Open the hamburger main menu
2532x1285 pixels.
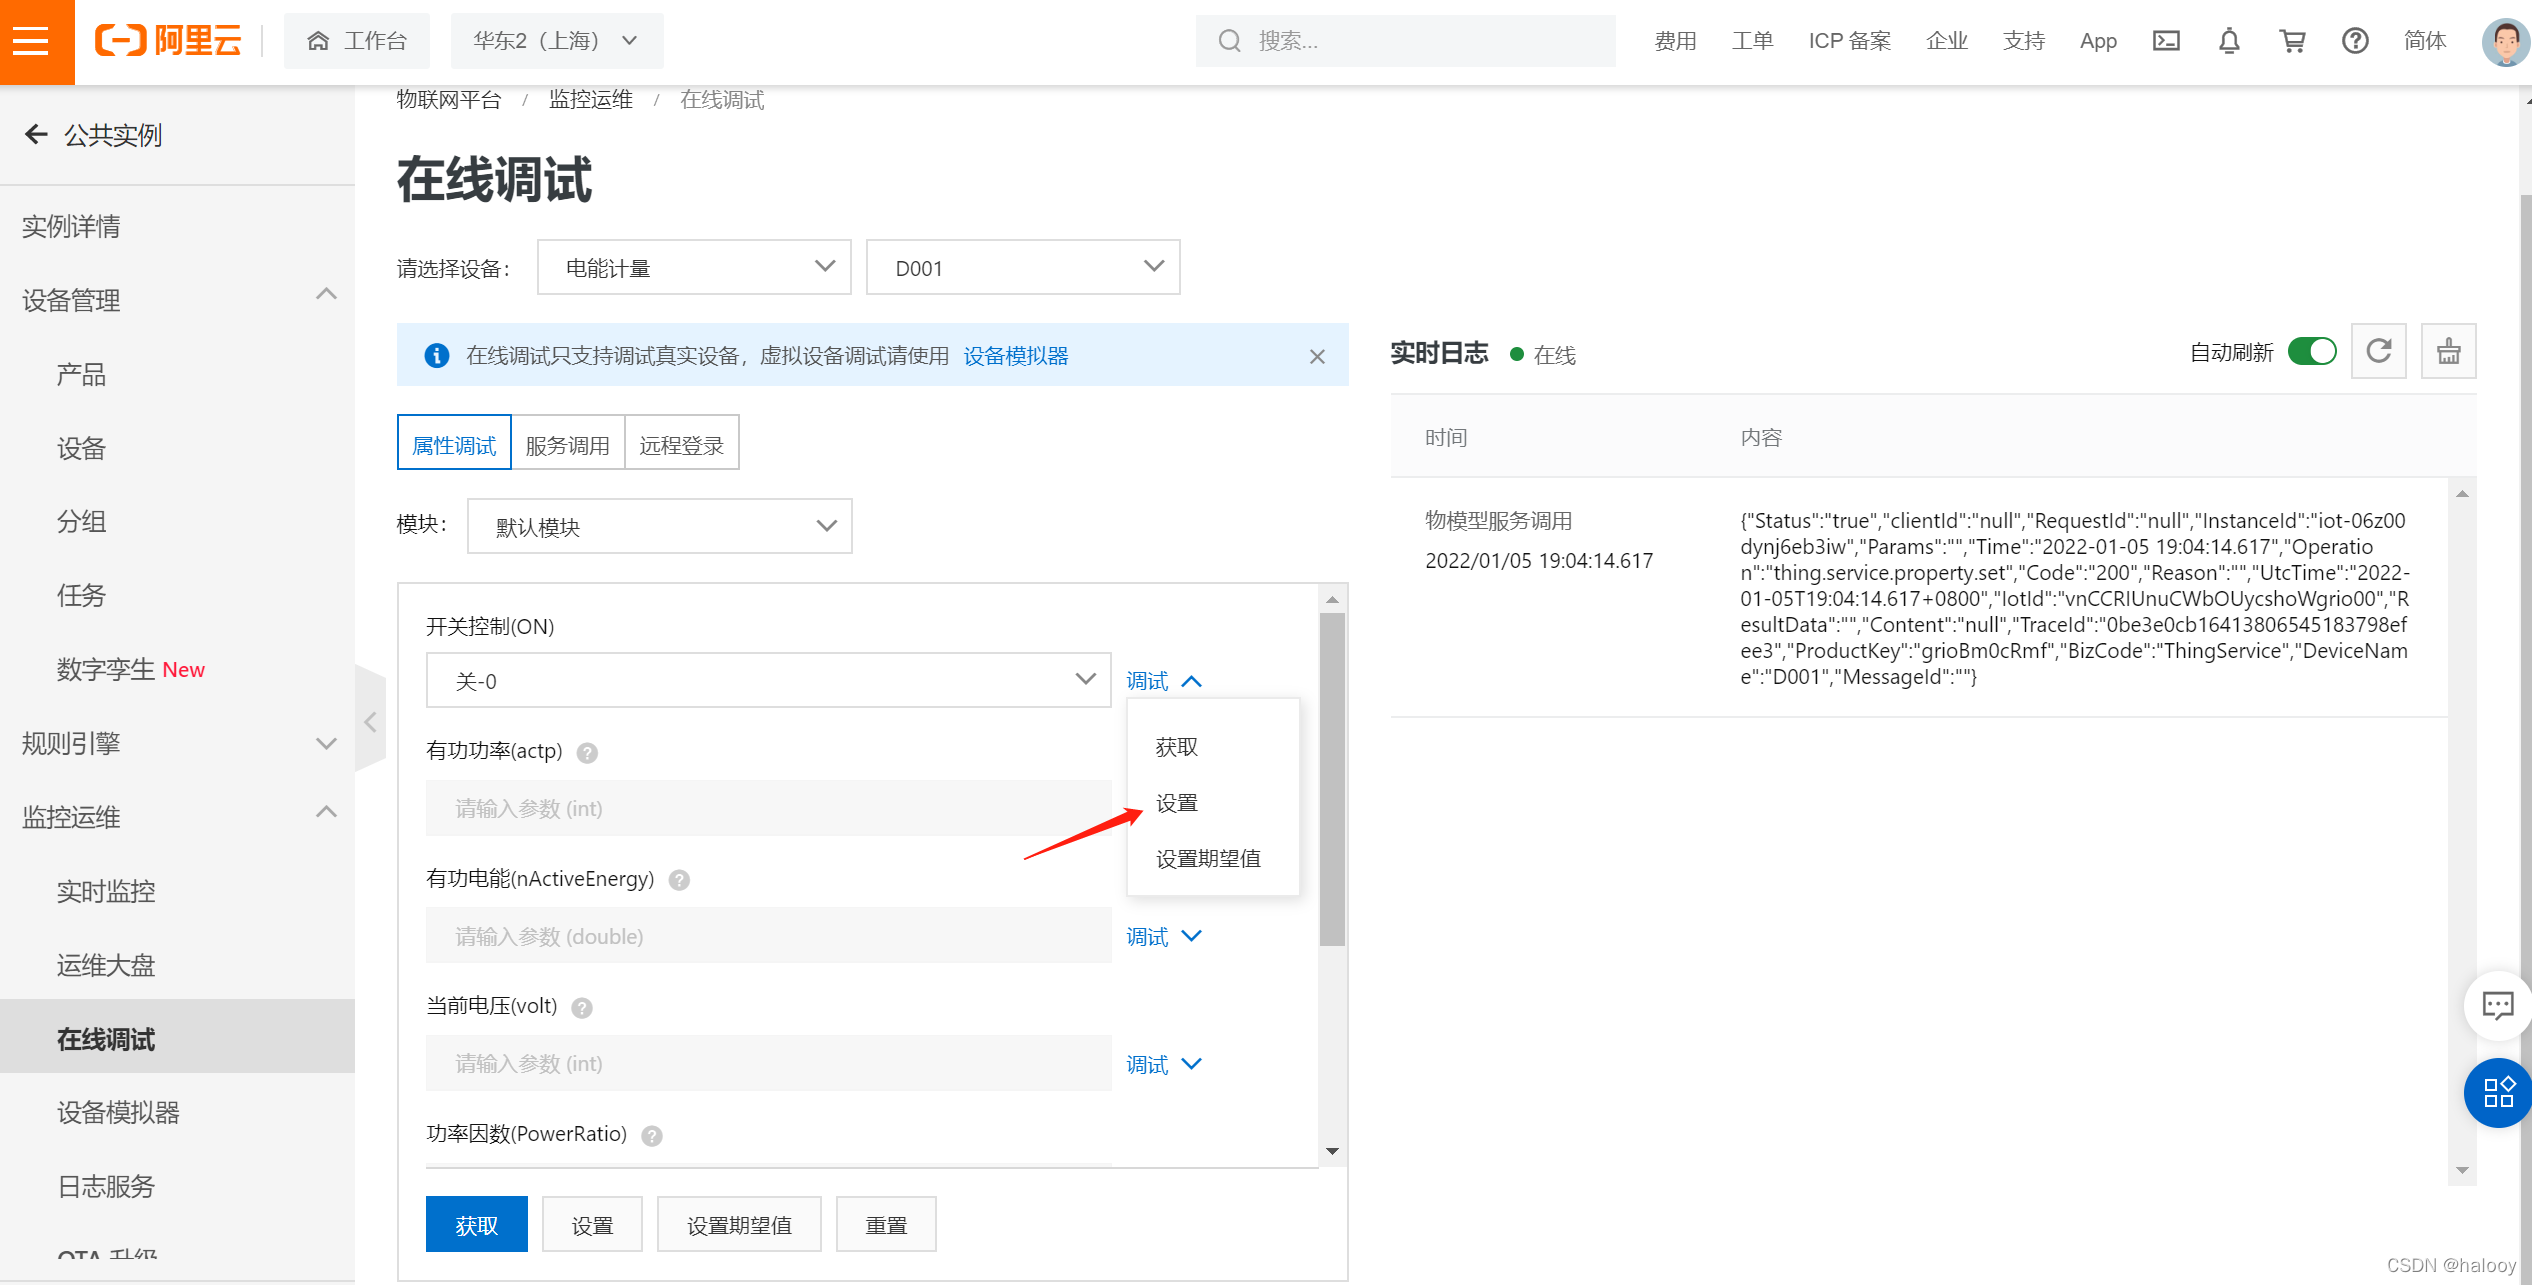[x=31, y=41]
